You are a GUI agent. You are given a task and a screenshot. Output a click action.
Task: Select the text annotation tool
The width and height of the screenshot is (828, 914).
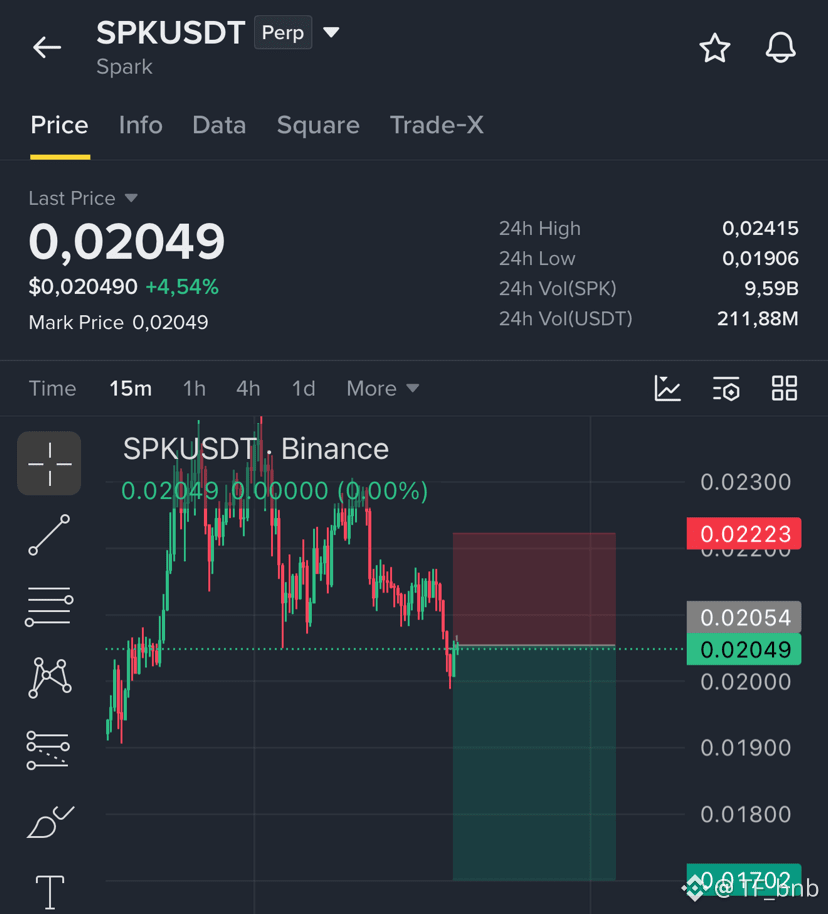pos(50,892)
